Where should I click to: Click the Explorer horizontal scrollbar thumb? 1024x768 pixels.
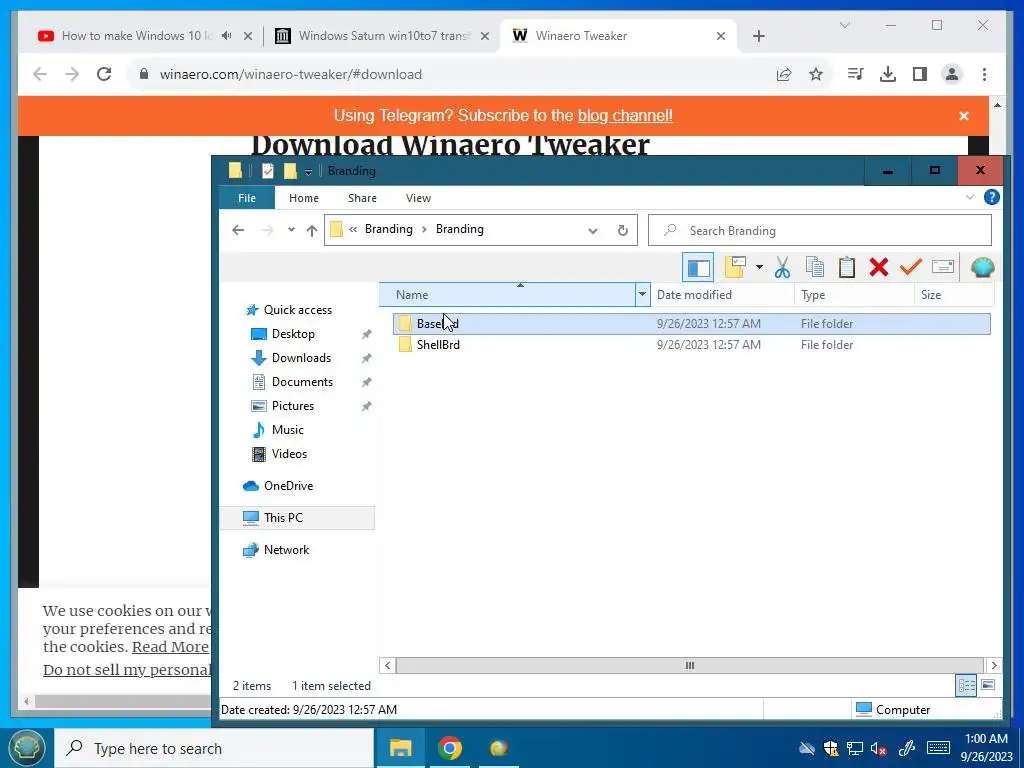(x=690, y=665)
